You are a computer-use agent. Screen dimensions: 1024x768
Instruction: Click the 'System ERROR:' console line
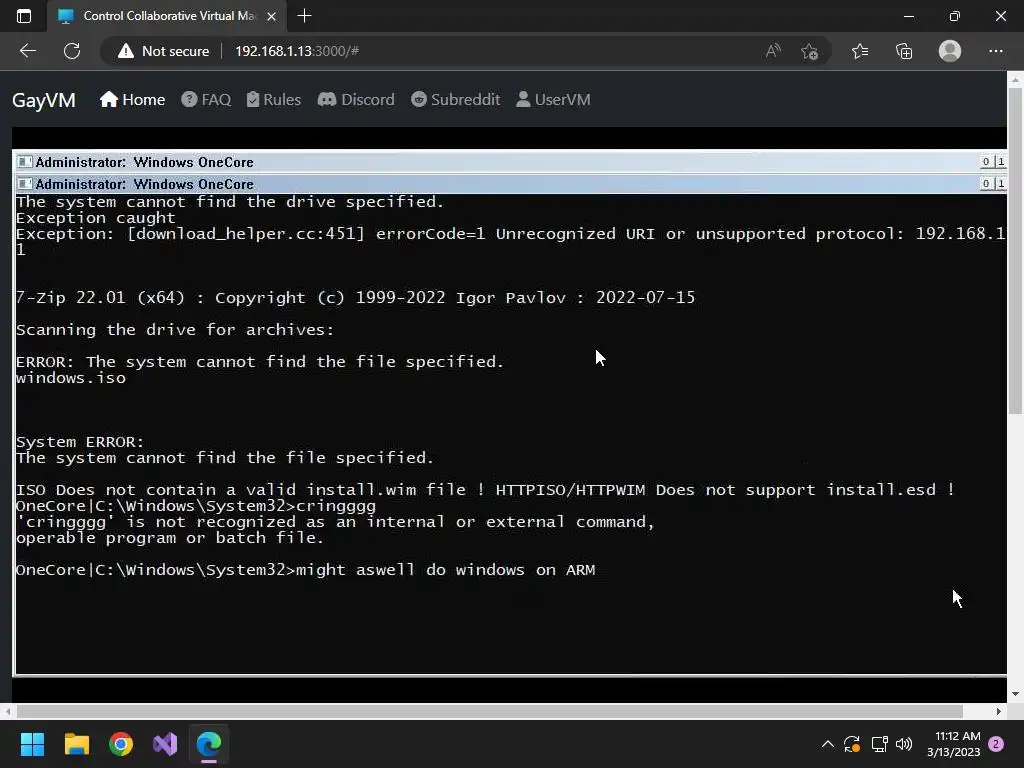[80, 442]
